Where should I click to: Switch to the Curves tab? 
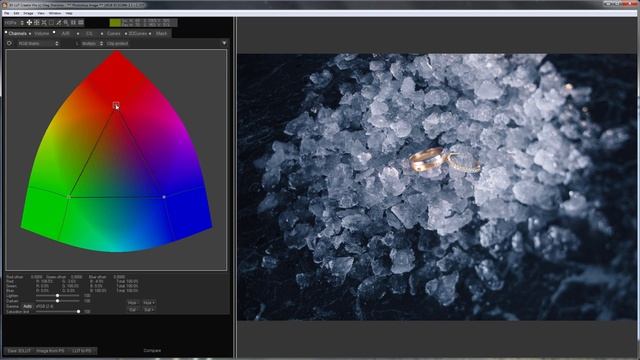[113, 33]
